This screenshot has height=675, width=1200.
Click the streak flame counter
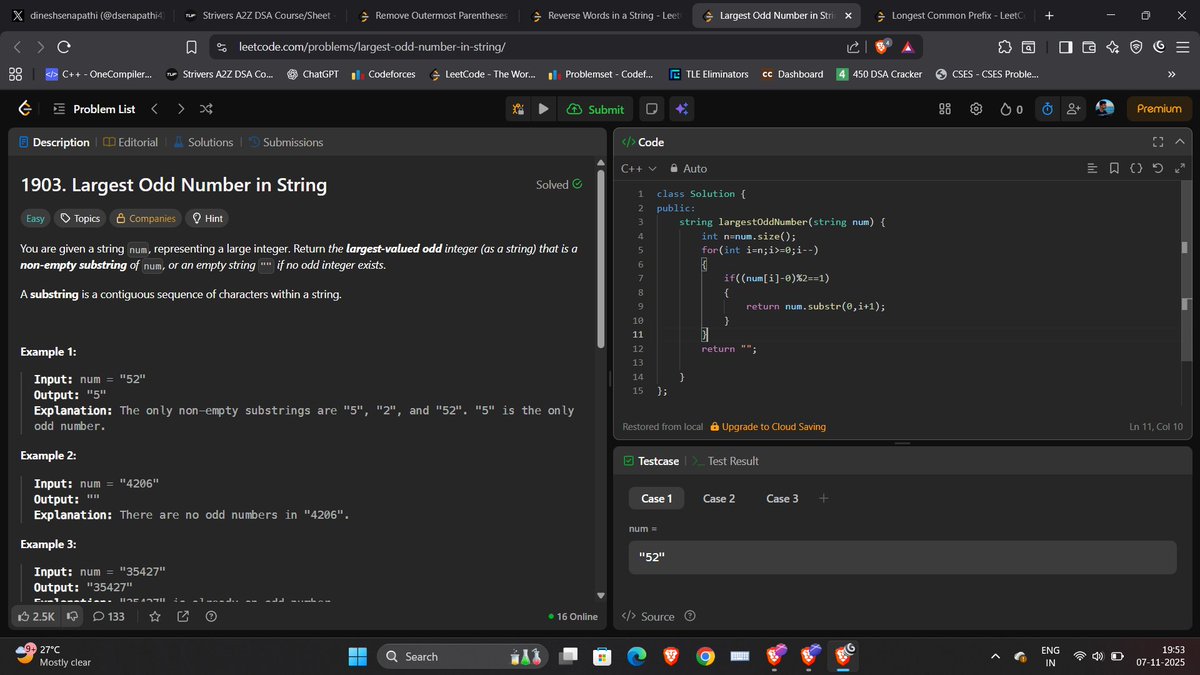tap(1011, 109)
